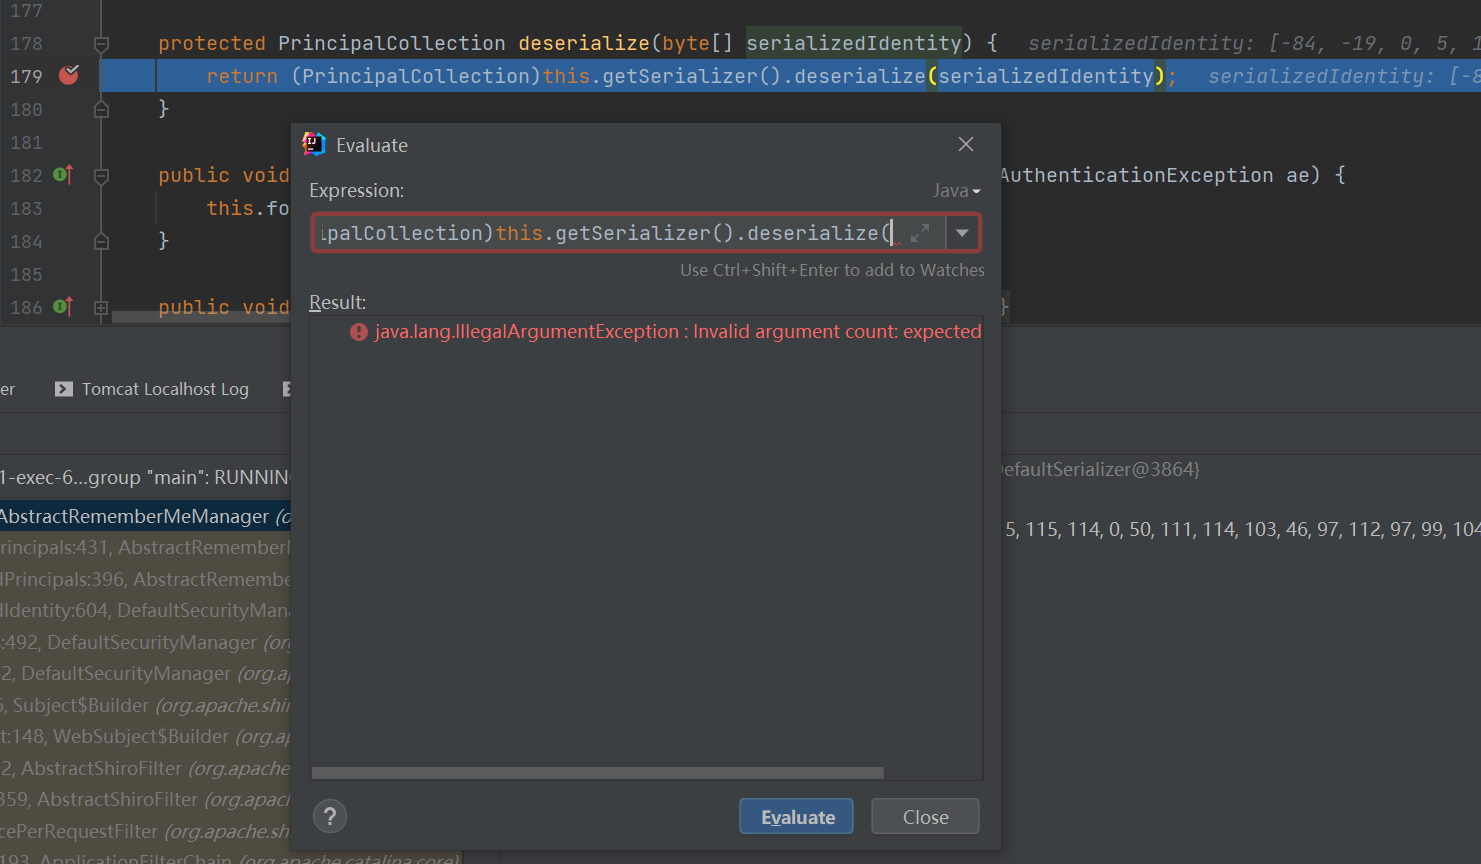Select the frame at 359 AbstractShiroFilter
Image resolution: width=1481 pixels, height=864 pixels.
(145, 799)
